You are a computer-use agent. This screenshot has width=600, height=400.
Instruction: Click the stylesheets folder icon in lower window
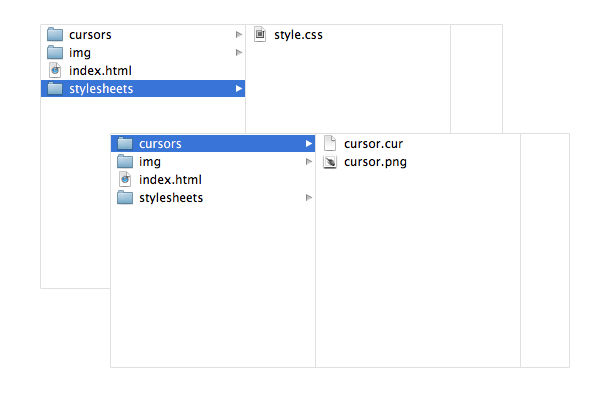[x=125, y=198]
